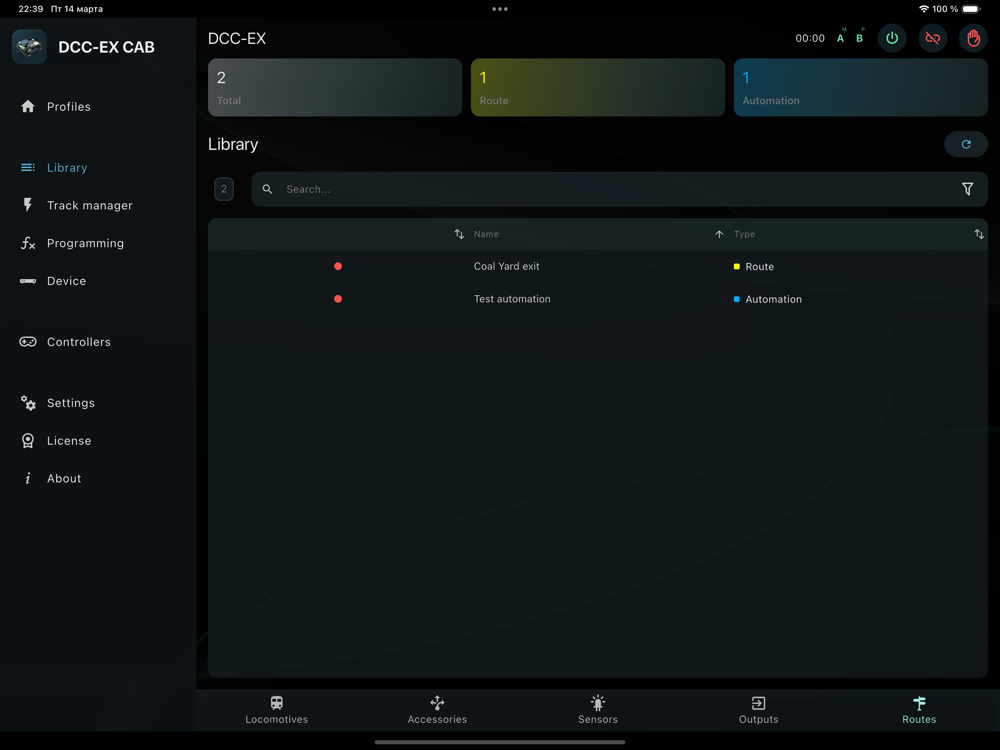Click the Device hardware icon
This screenshot has height=750, width=1000.
[27, 281]
